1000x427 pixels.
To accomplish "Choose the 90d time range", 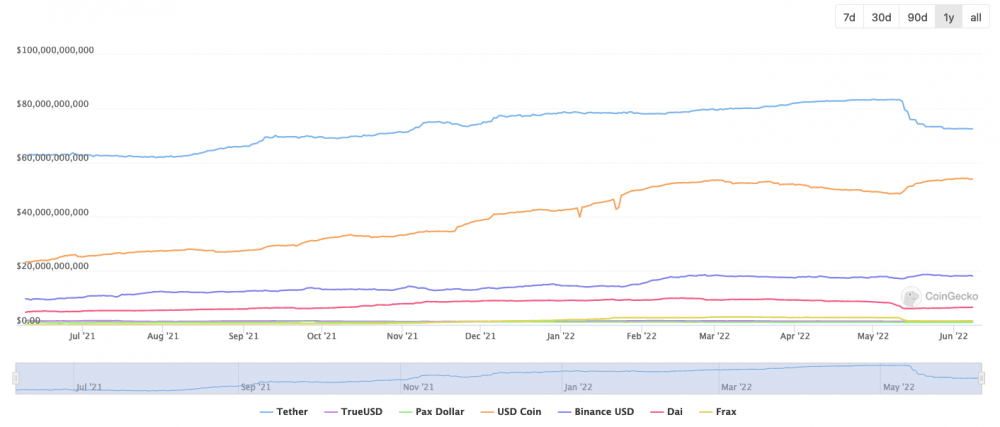I will point(917,17).
